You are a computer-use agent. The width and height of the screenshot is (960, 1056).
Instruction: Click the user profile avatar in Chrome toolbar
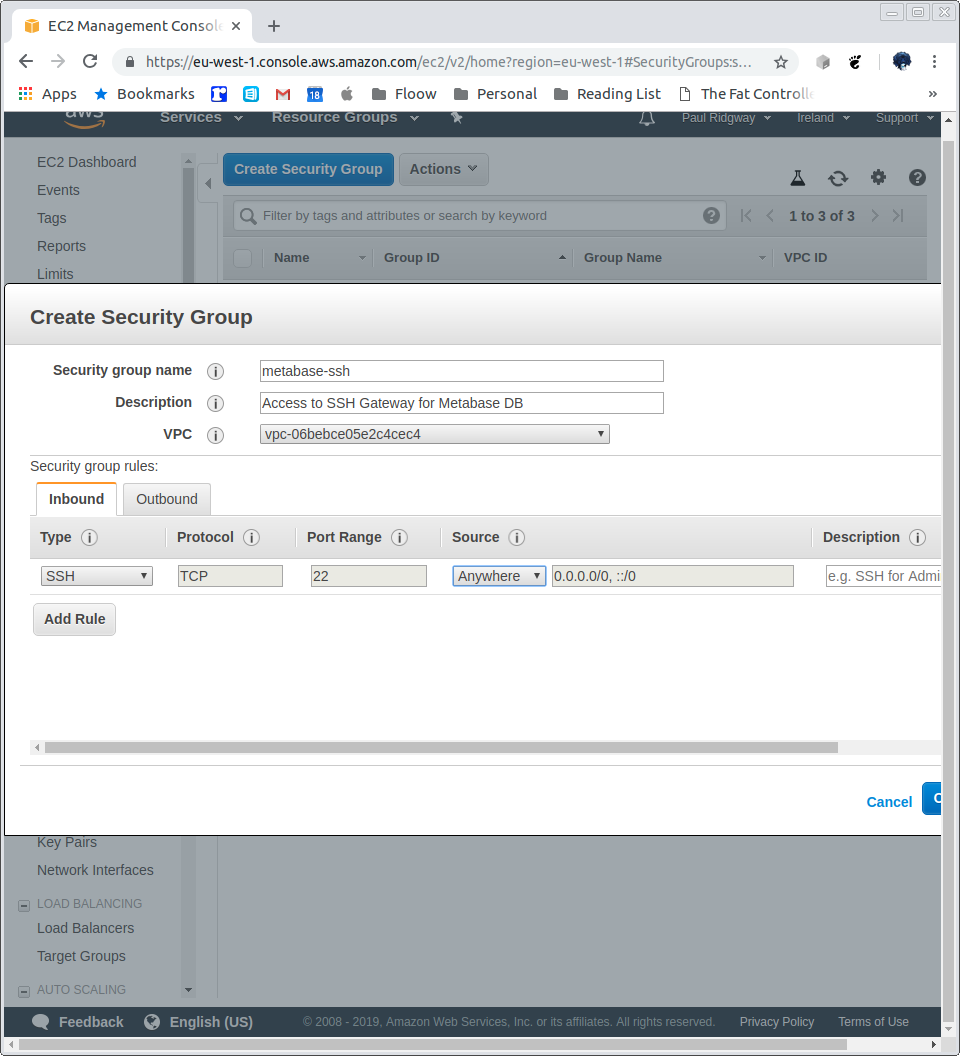click(x=901, y=61)
